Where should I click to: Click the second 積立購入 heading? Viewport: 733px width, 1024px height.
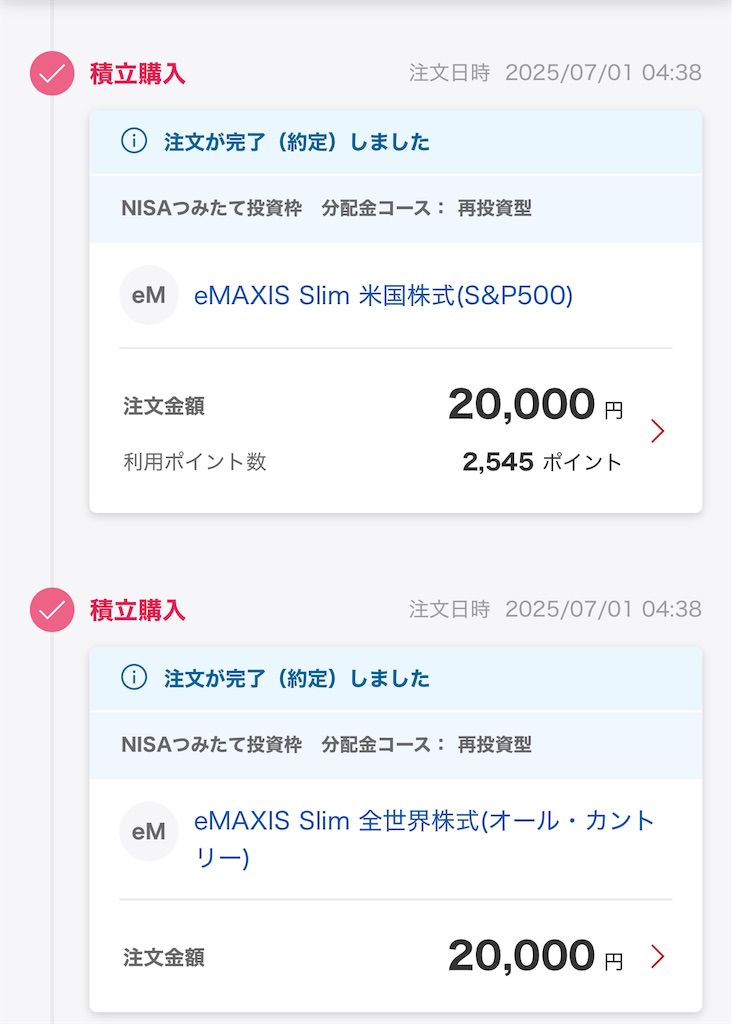pos(138,610)
